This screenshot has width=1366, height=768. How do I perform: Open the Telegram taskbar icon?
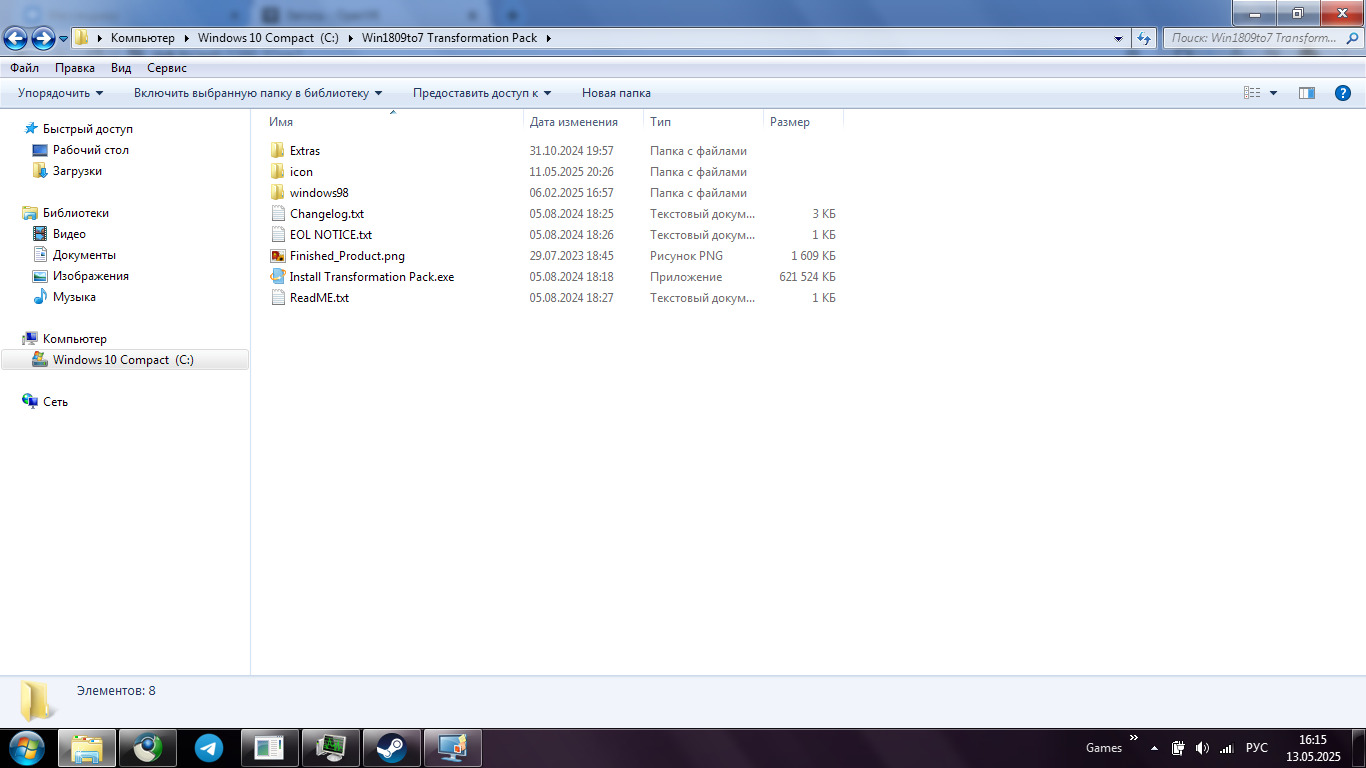pos(209,748)
